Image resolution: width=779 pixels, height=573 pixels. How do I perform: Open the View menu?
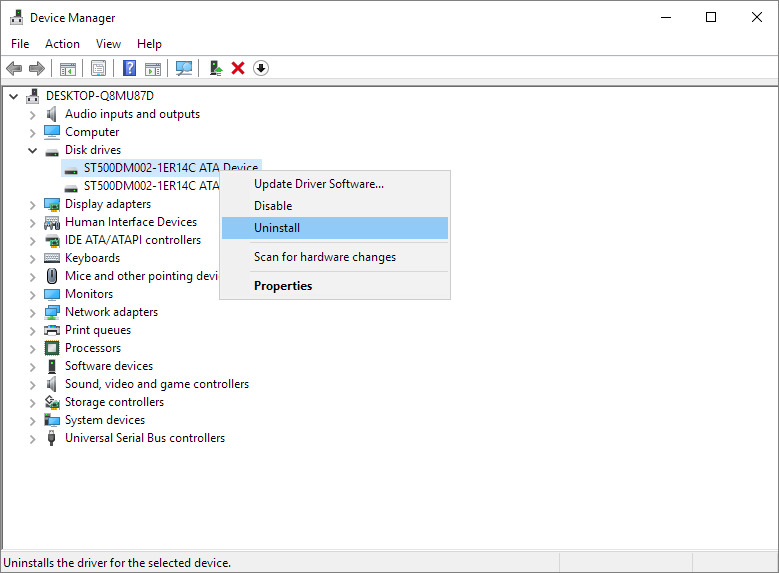pos(108,44)
